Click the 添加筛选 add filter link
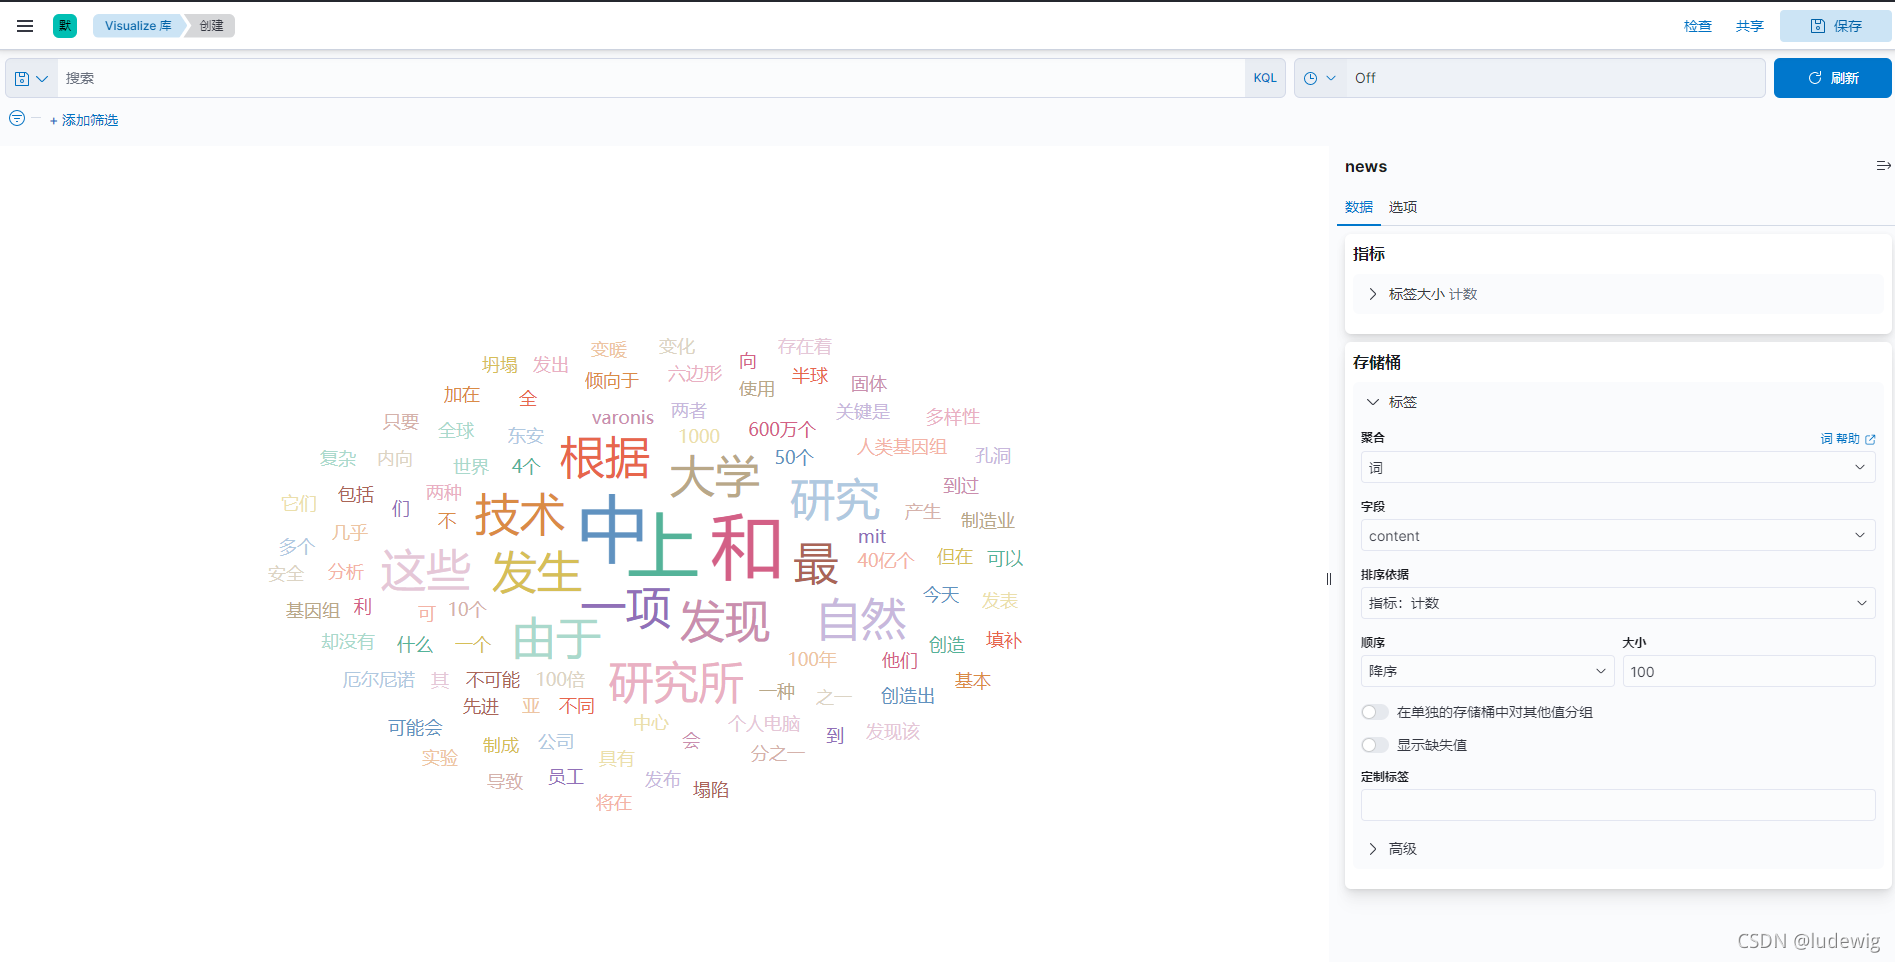The image size is (1895, 962). coord(84,120)
